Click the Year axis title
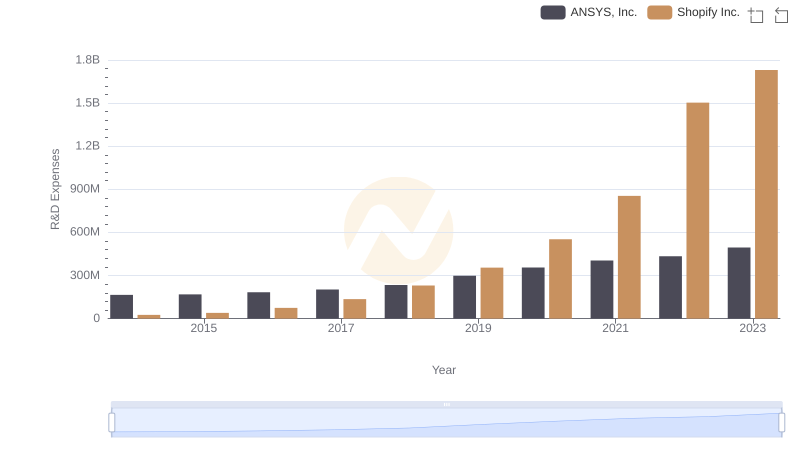Image resolution: width=800 pixels, height=461 pixels. (444, 370)
